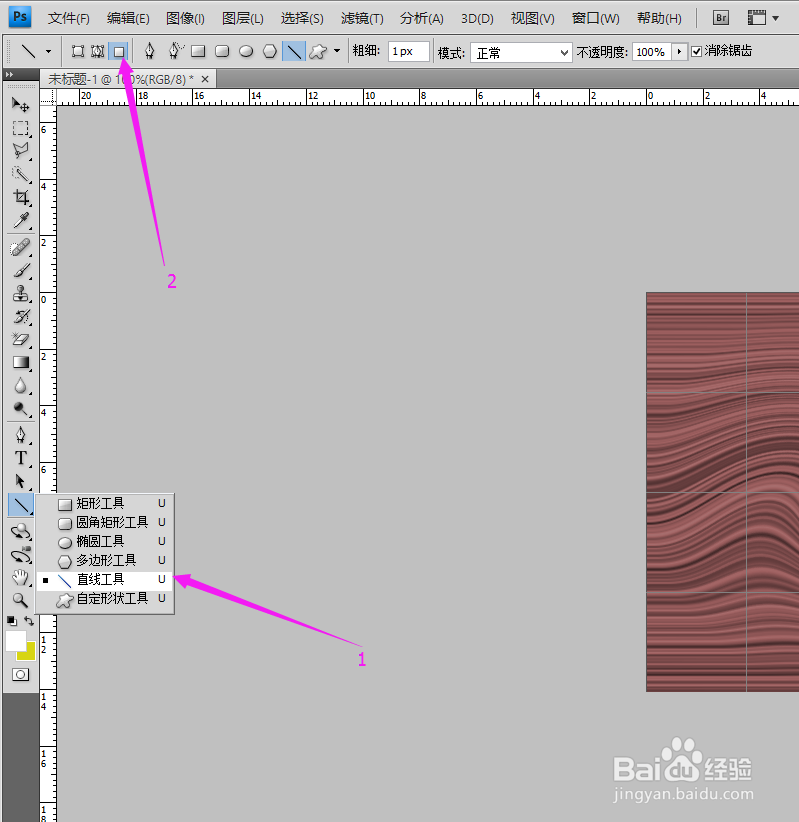This screenshot has width=799, height=822.
Task: Select the Rectangular Marquee tool
Action: [x=20, y=128]
